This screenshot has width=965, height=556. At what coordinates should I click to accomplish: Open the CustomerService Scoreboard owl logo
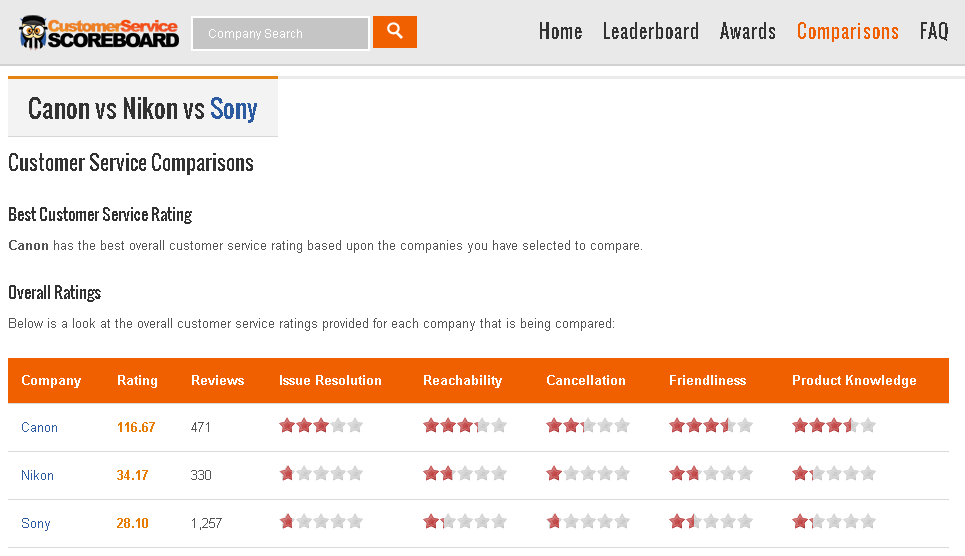tap(99, 33)
